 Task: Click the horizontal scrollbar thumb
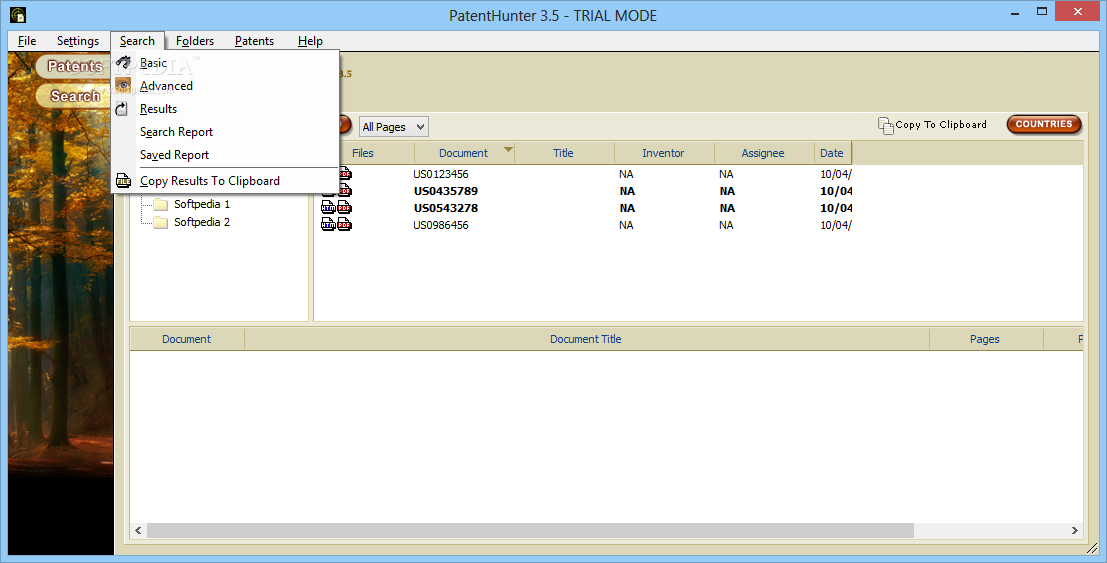[x=530, y=531]
